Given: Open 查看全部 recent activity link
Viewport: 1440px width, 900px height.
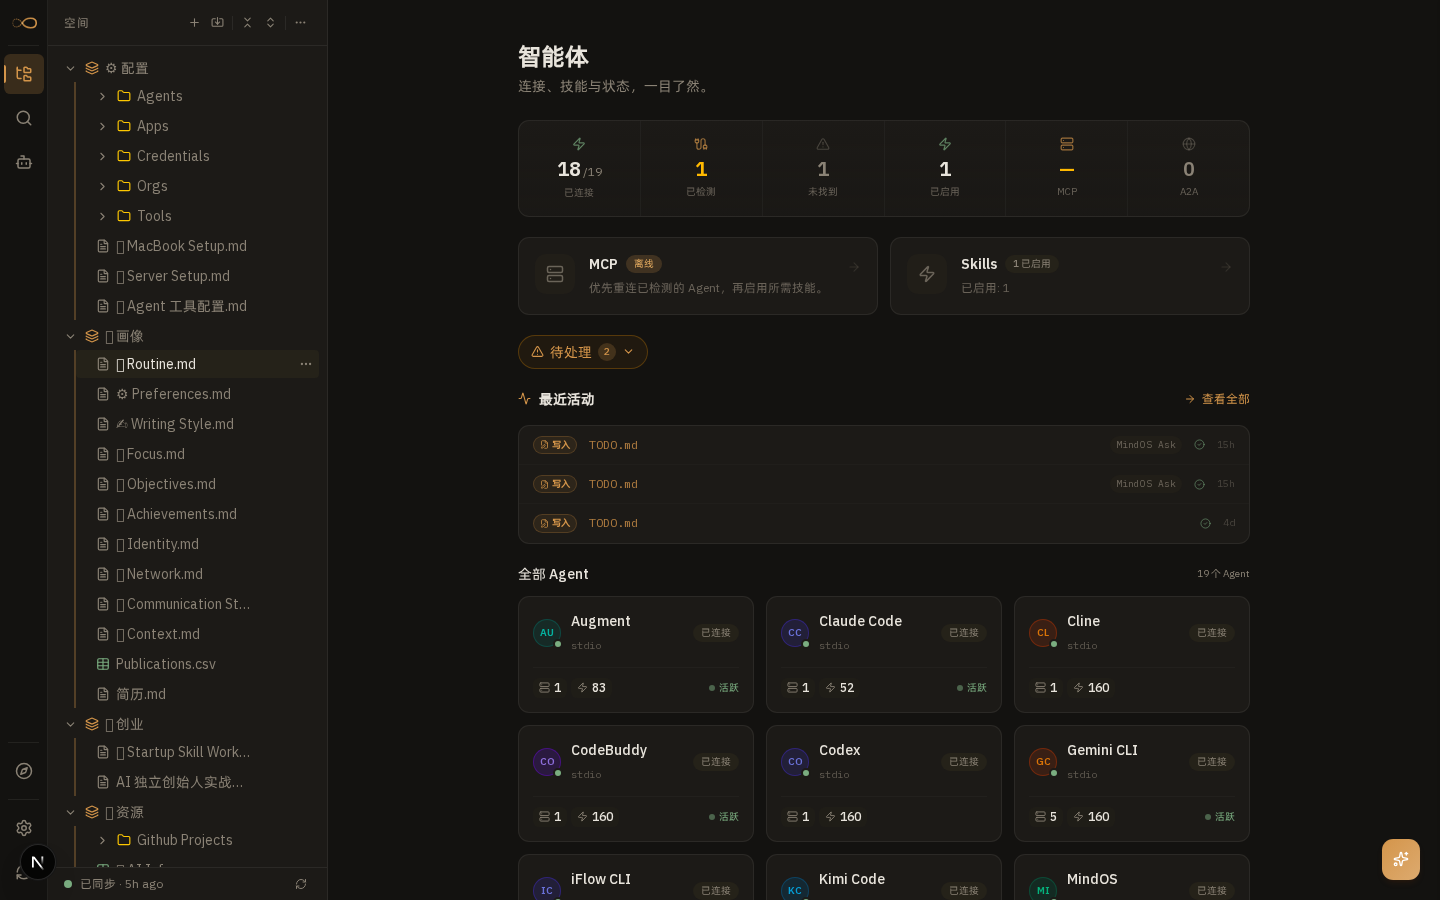Looking at the screenshot, I should [x=1217, y=399].
